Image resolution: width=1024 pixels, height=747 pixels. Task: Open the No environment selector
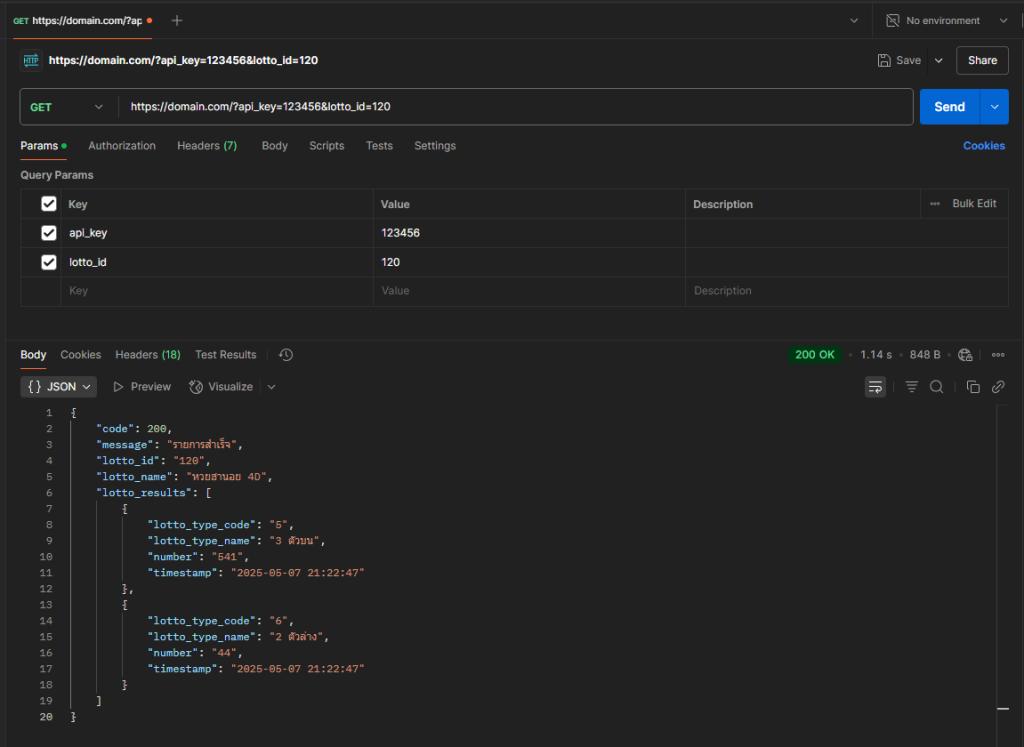click(x=945, y=20)
